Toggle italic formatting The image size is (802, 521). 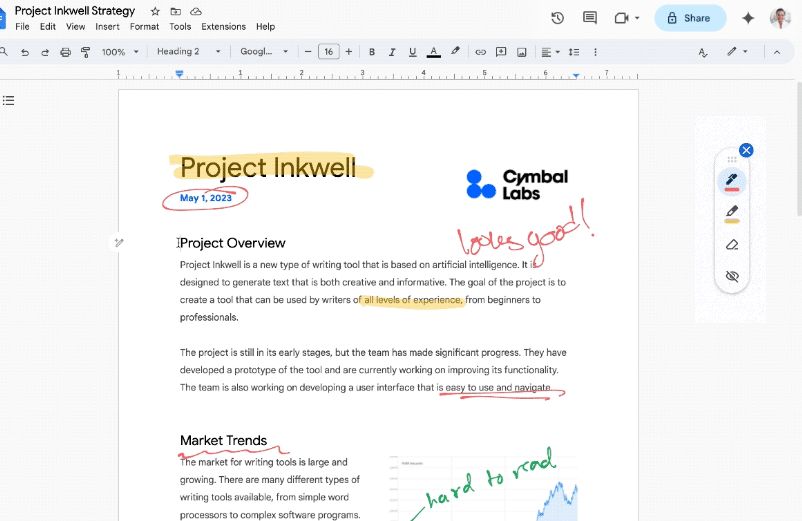(x=392, y=52)
